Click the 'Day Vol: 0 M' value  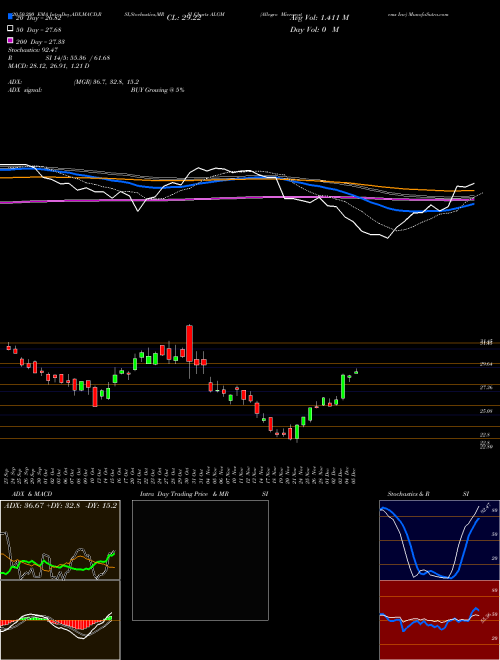(314, 30)
